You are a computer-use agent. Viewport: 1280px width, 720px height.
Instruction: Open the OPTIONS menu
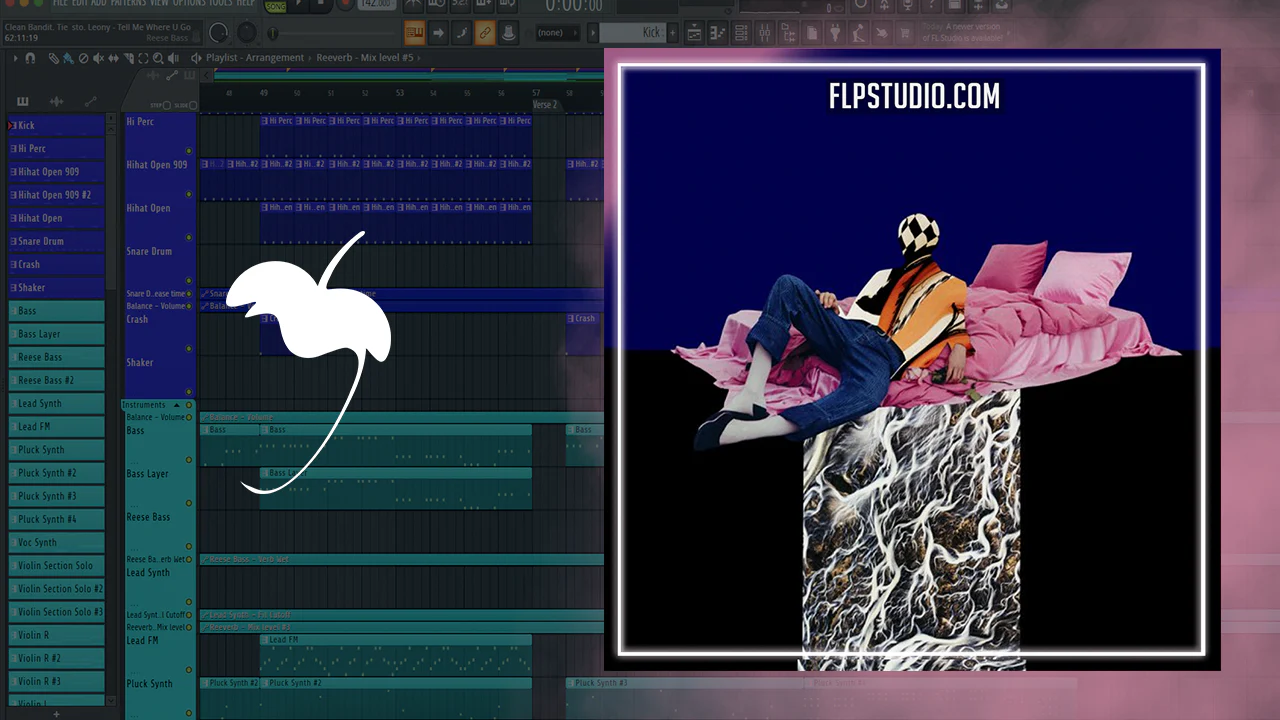pyautogui.click(x=189, y=3)
